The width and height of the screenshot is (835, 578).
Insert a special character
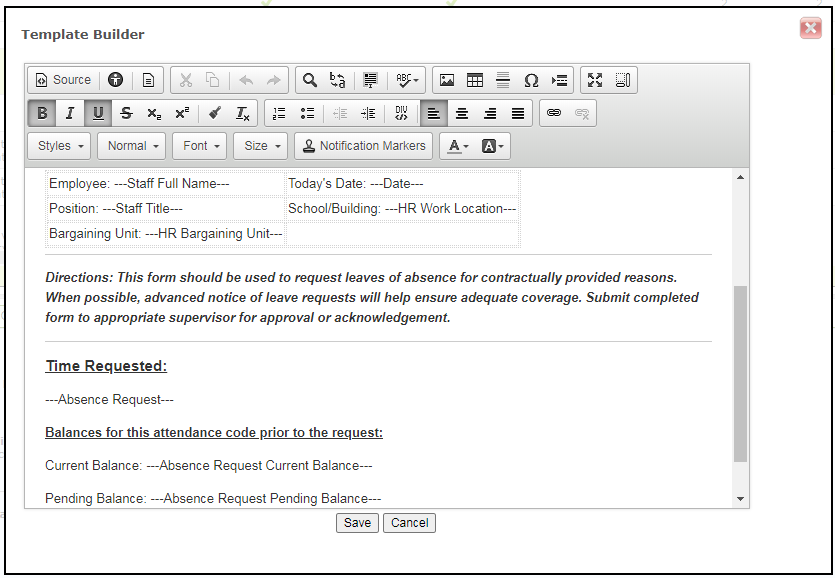coord(531,80)
